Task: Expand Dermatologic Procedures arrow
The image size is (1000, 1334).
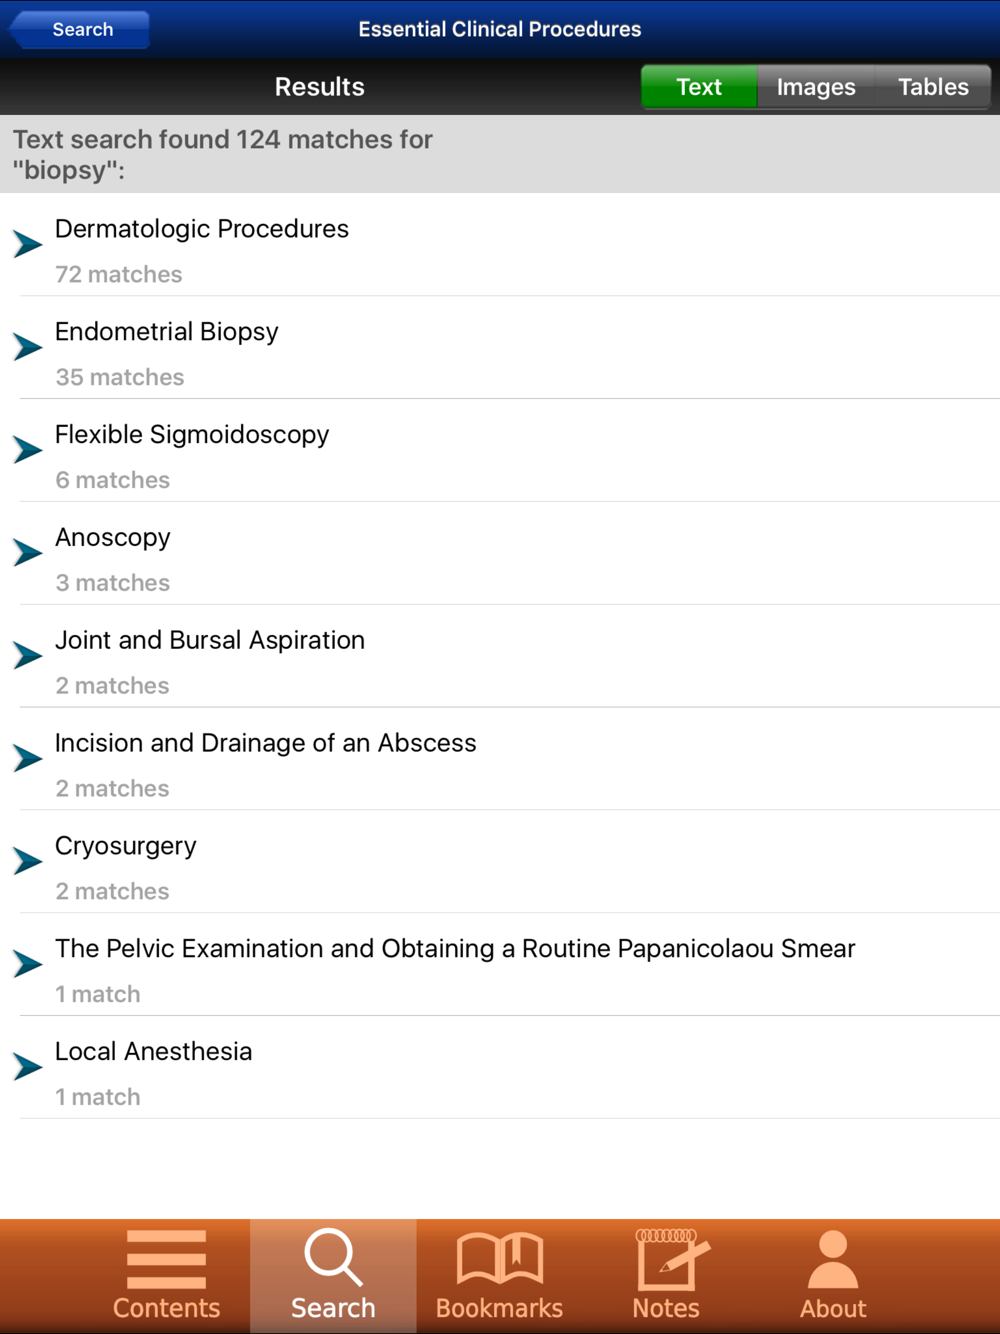Action: pos(28,244)
